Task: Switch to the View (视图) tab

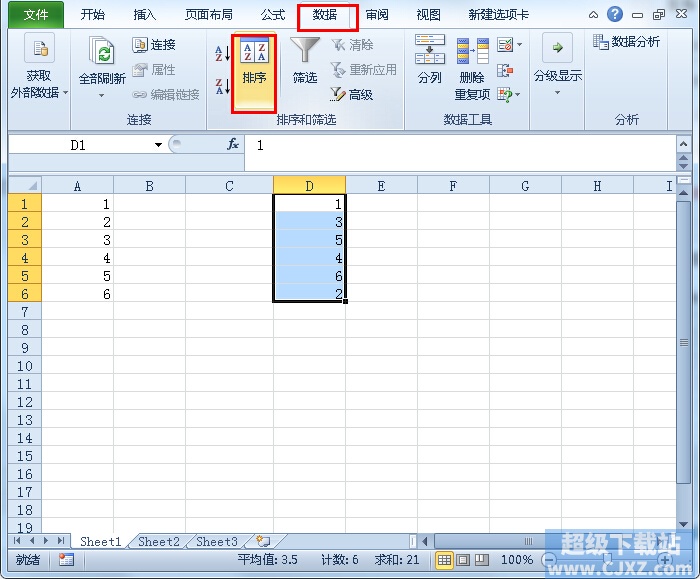Action: click(429, 15)
